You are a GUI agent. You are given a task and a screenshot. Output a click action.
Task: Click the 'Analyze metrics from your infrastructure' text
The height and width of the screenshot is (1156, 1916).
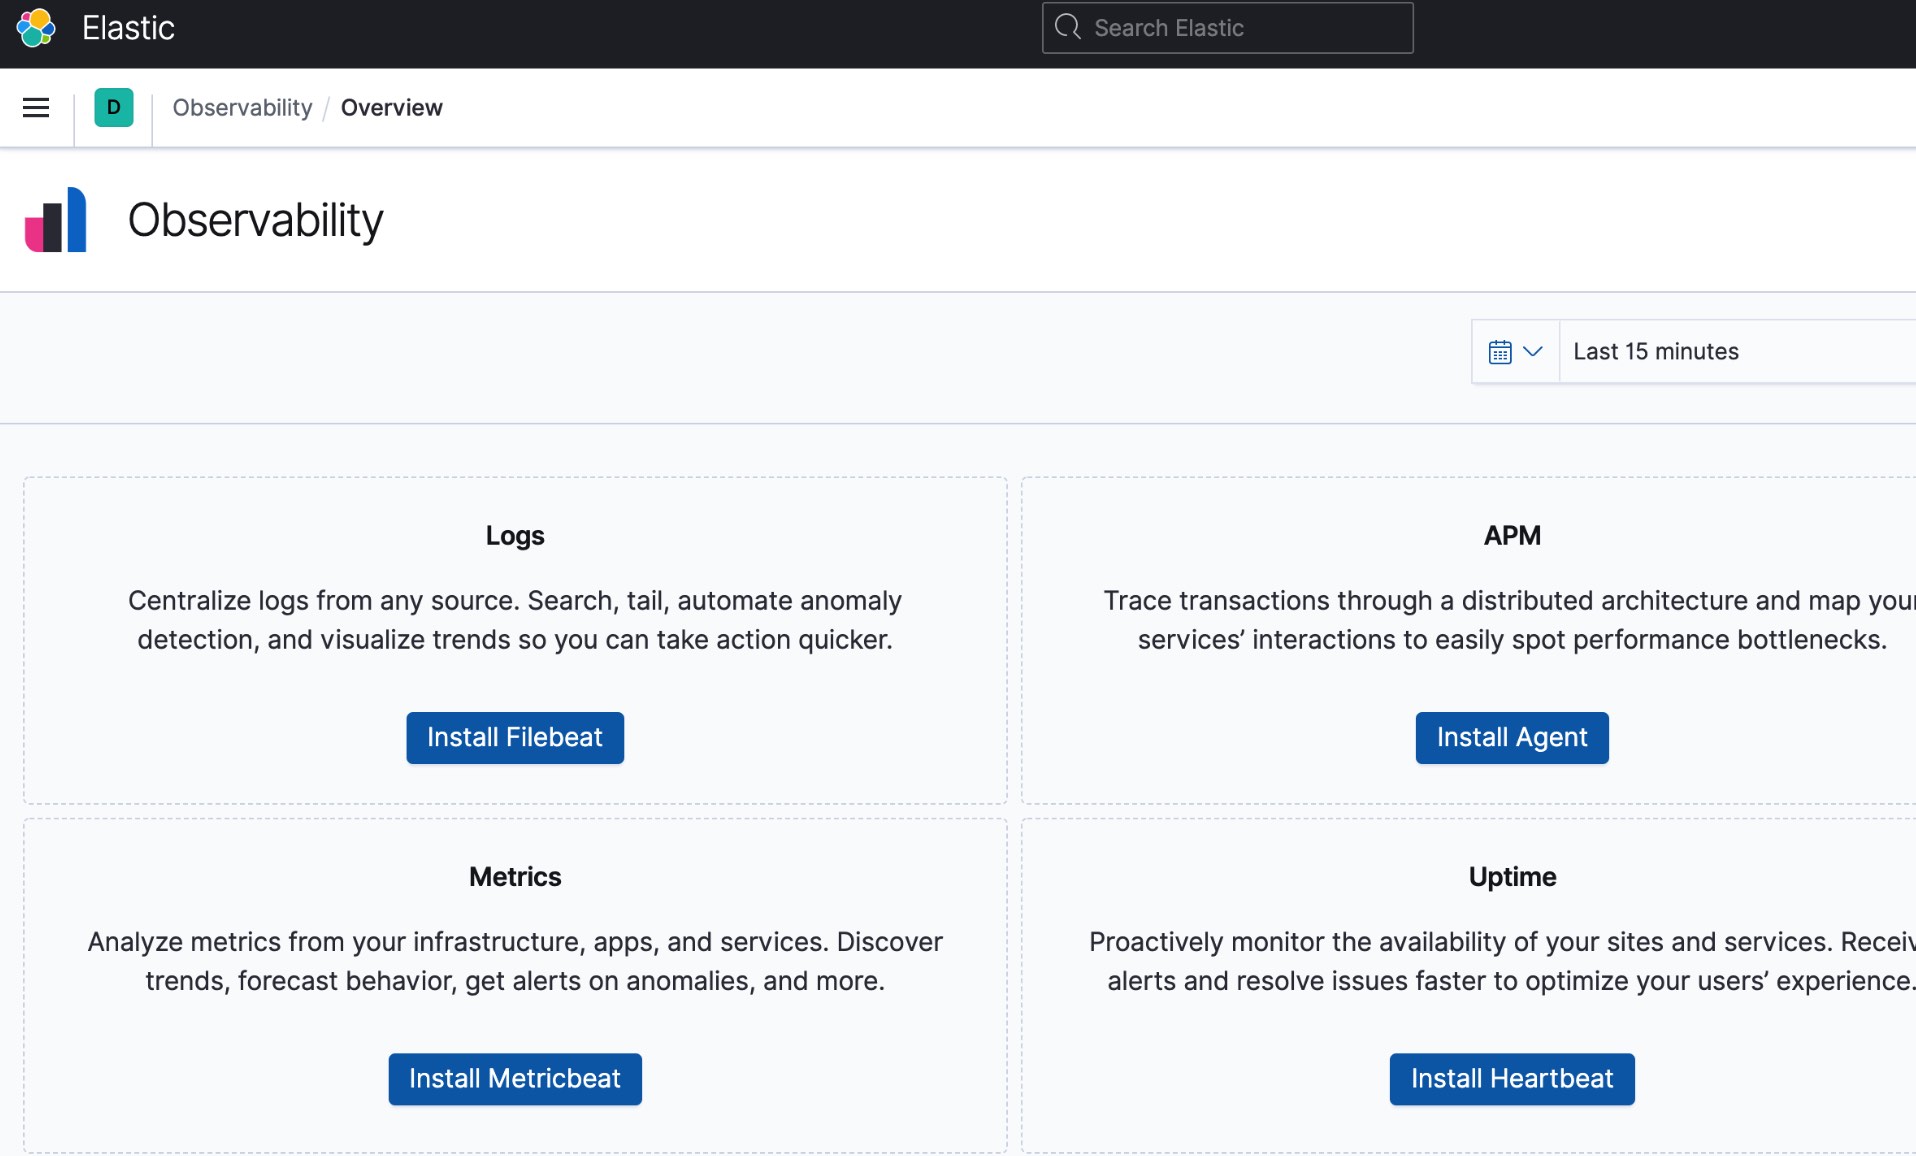point(515,961)
